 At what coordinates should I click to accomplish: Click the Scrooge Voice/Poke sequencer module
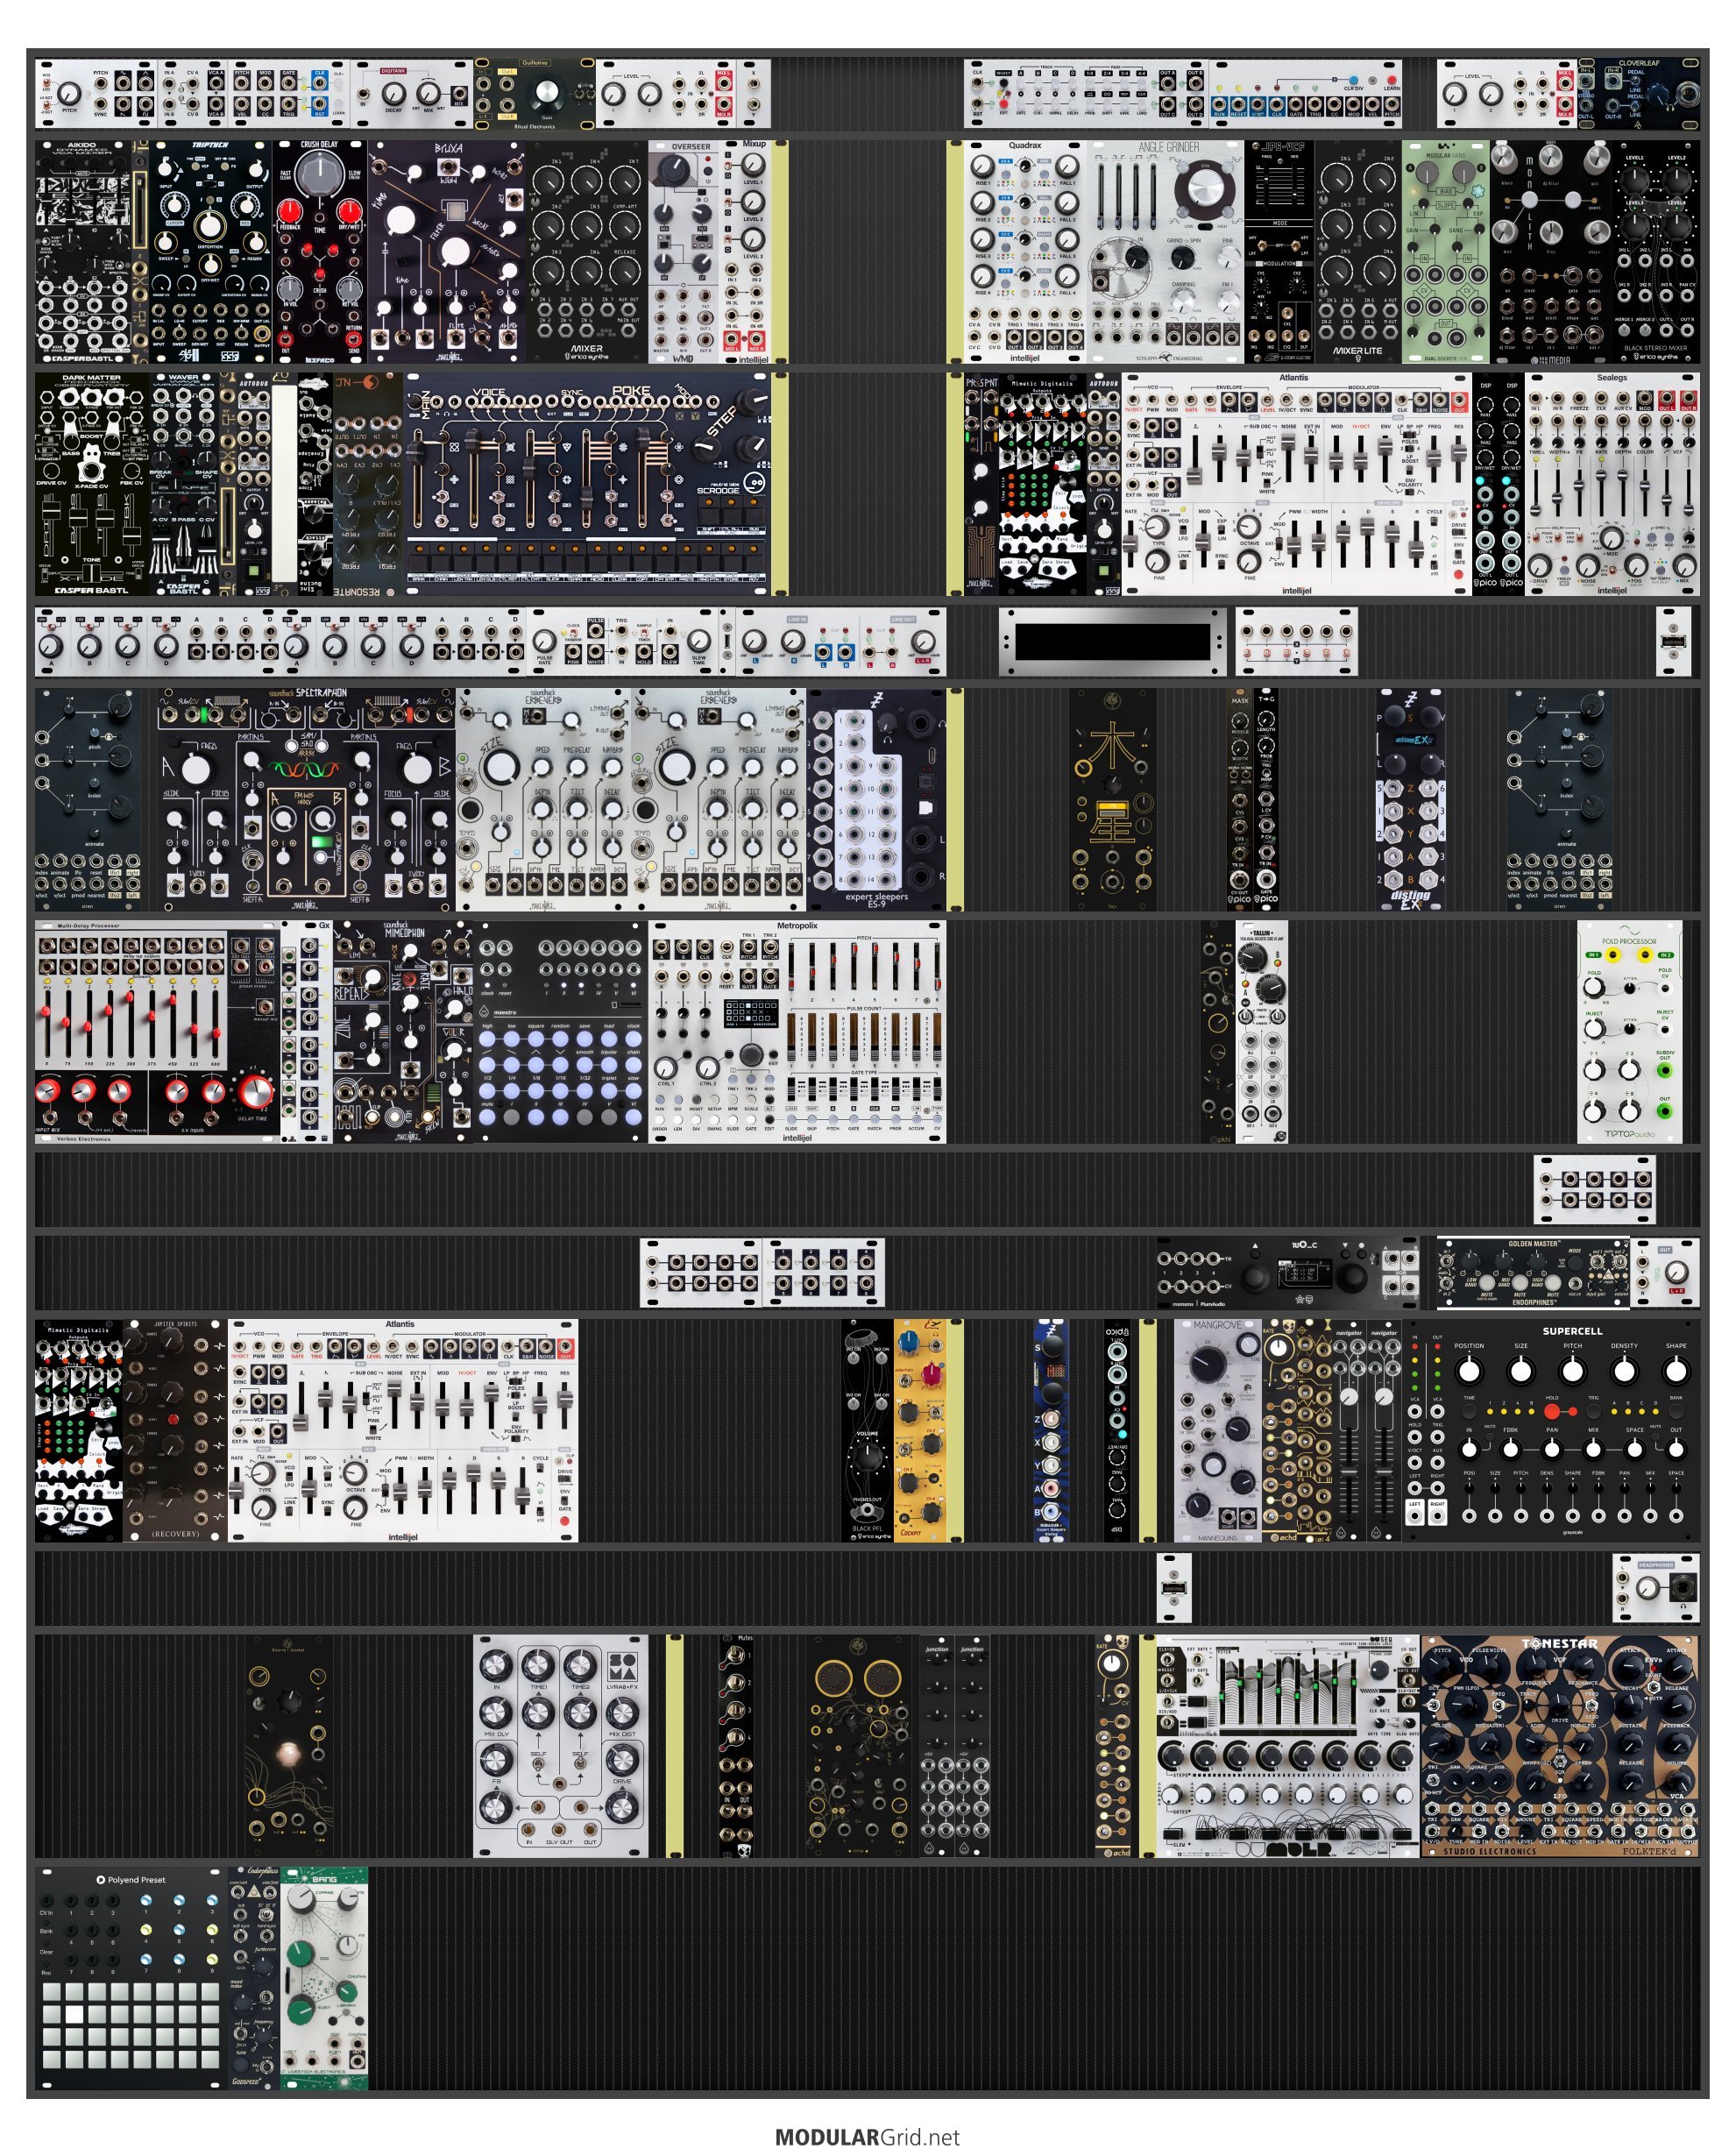[x=588, y=485]
